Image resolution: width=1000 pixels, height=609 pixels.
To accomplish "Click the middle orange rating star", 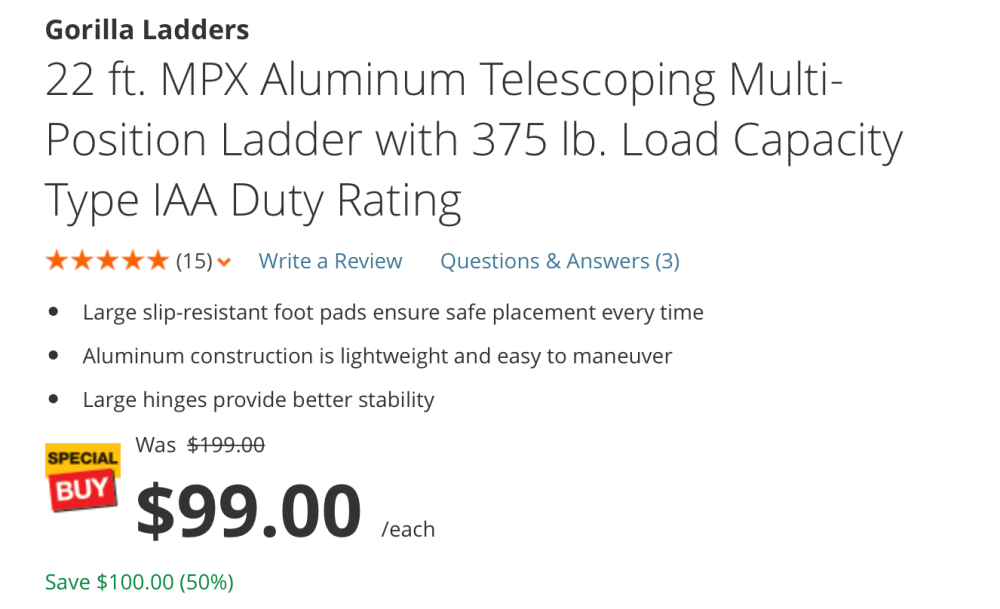I will point(107,262).
